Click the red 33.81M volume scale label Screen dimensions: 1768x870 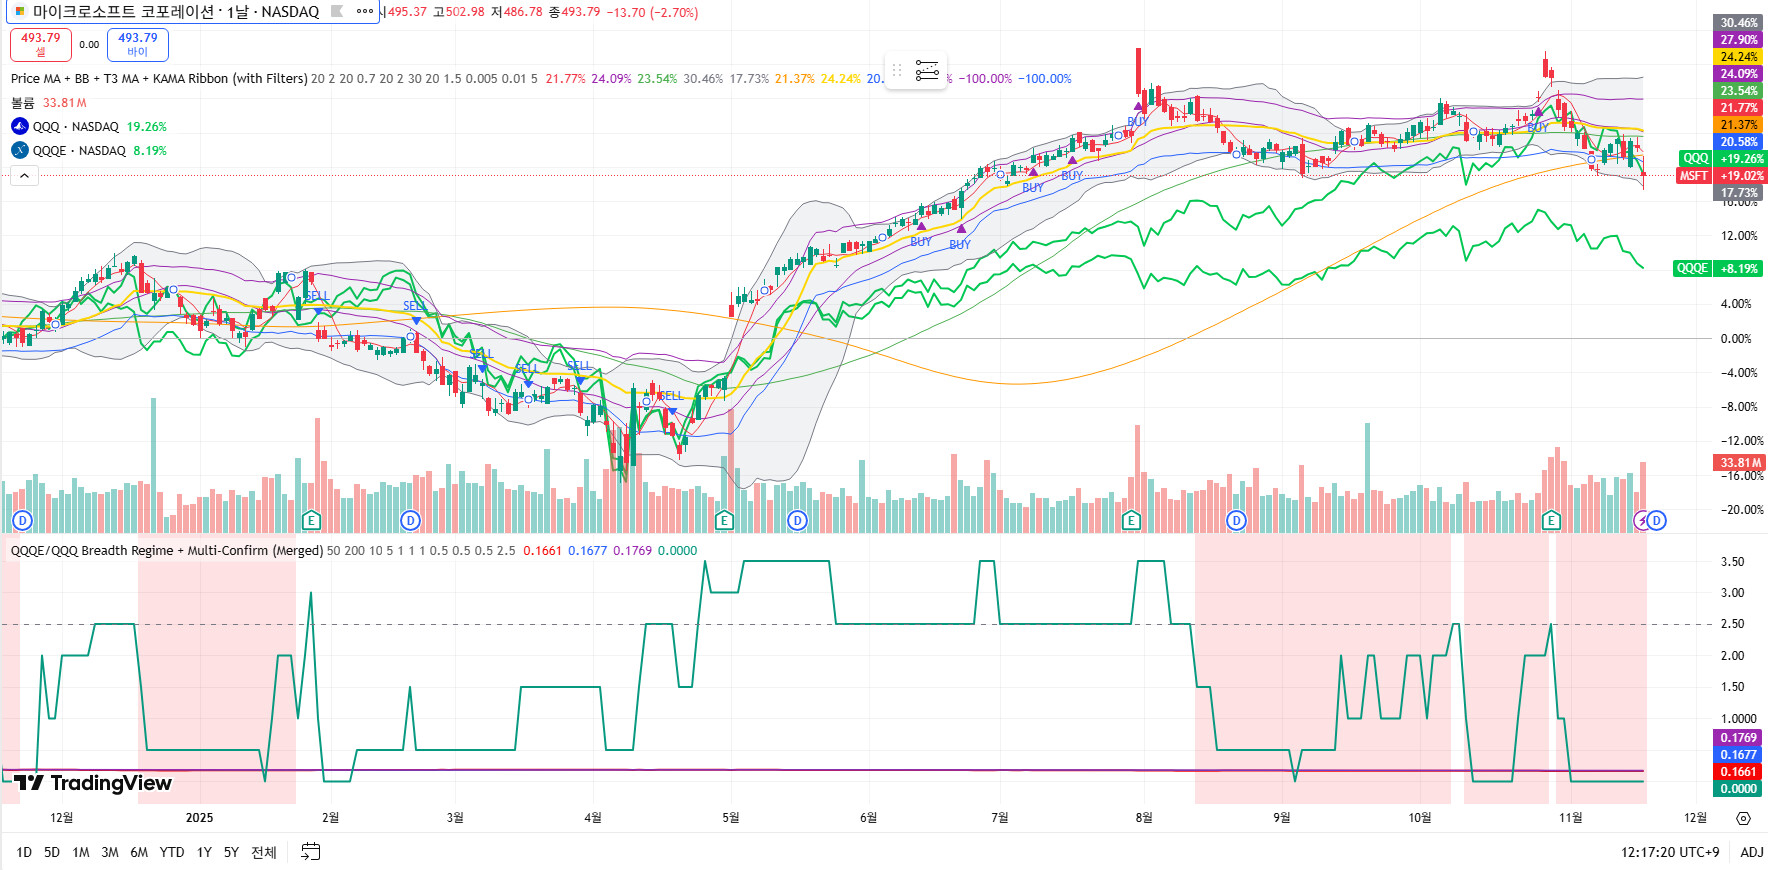(1739, 462)
